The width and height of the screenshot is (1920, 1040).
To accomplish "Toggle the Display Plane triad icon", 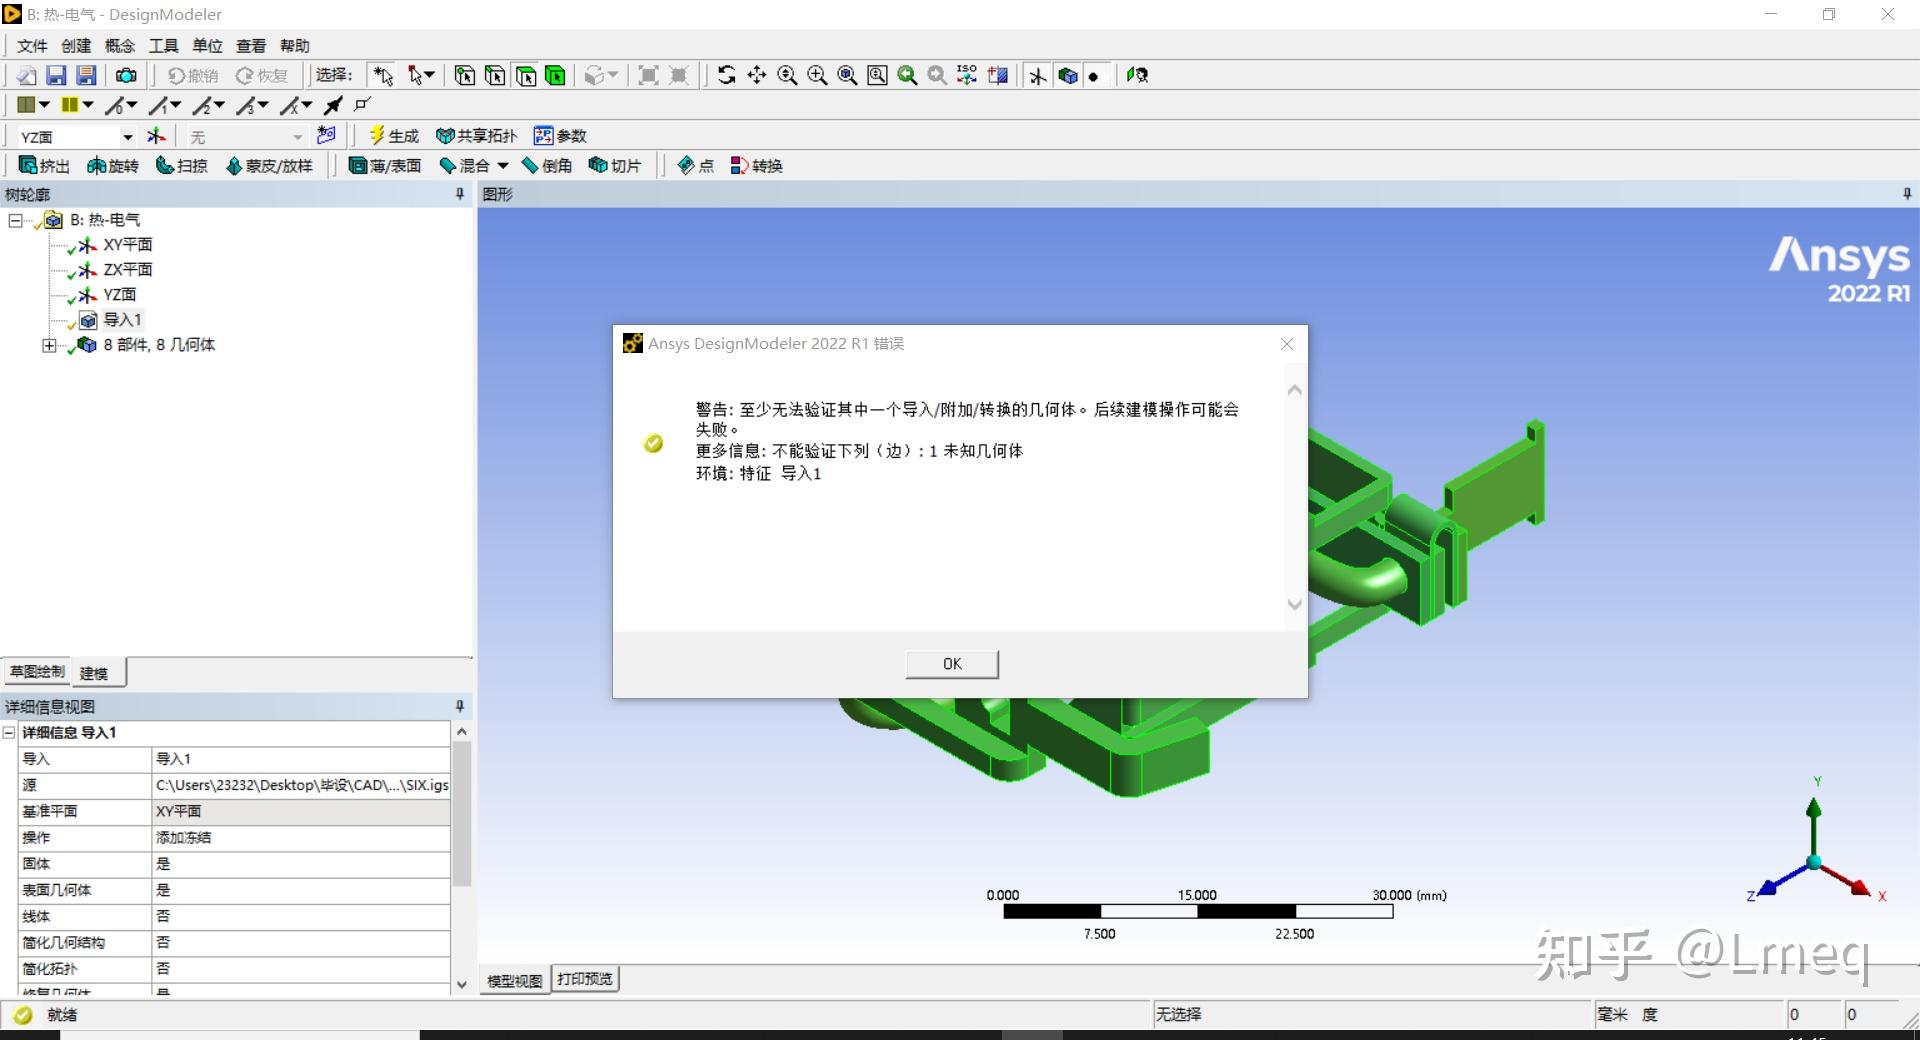I will [1038, 75].
